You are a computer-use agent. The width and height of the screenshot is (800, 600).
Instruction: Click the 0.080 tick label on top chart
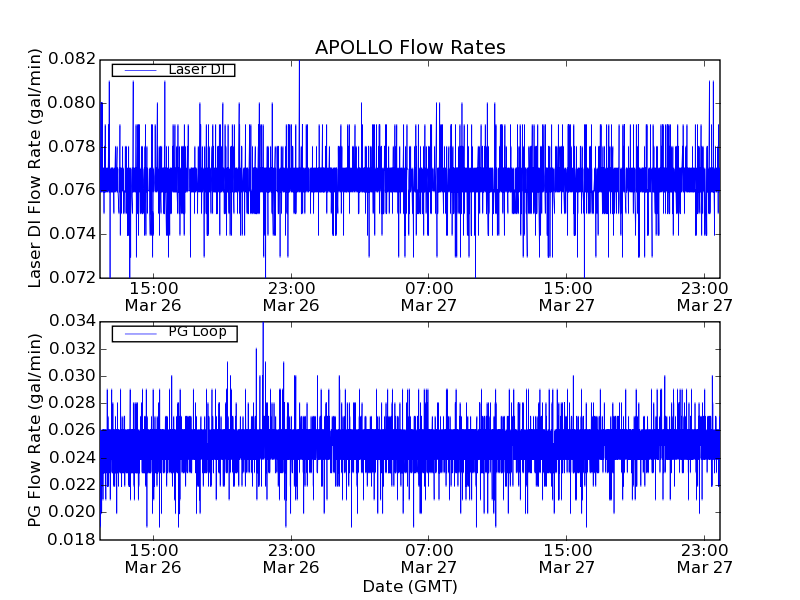[72, 103]
